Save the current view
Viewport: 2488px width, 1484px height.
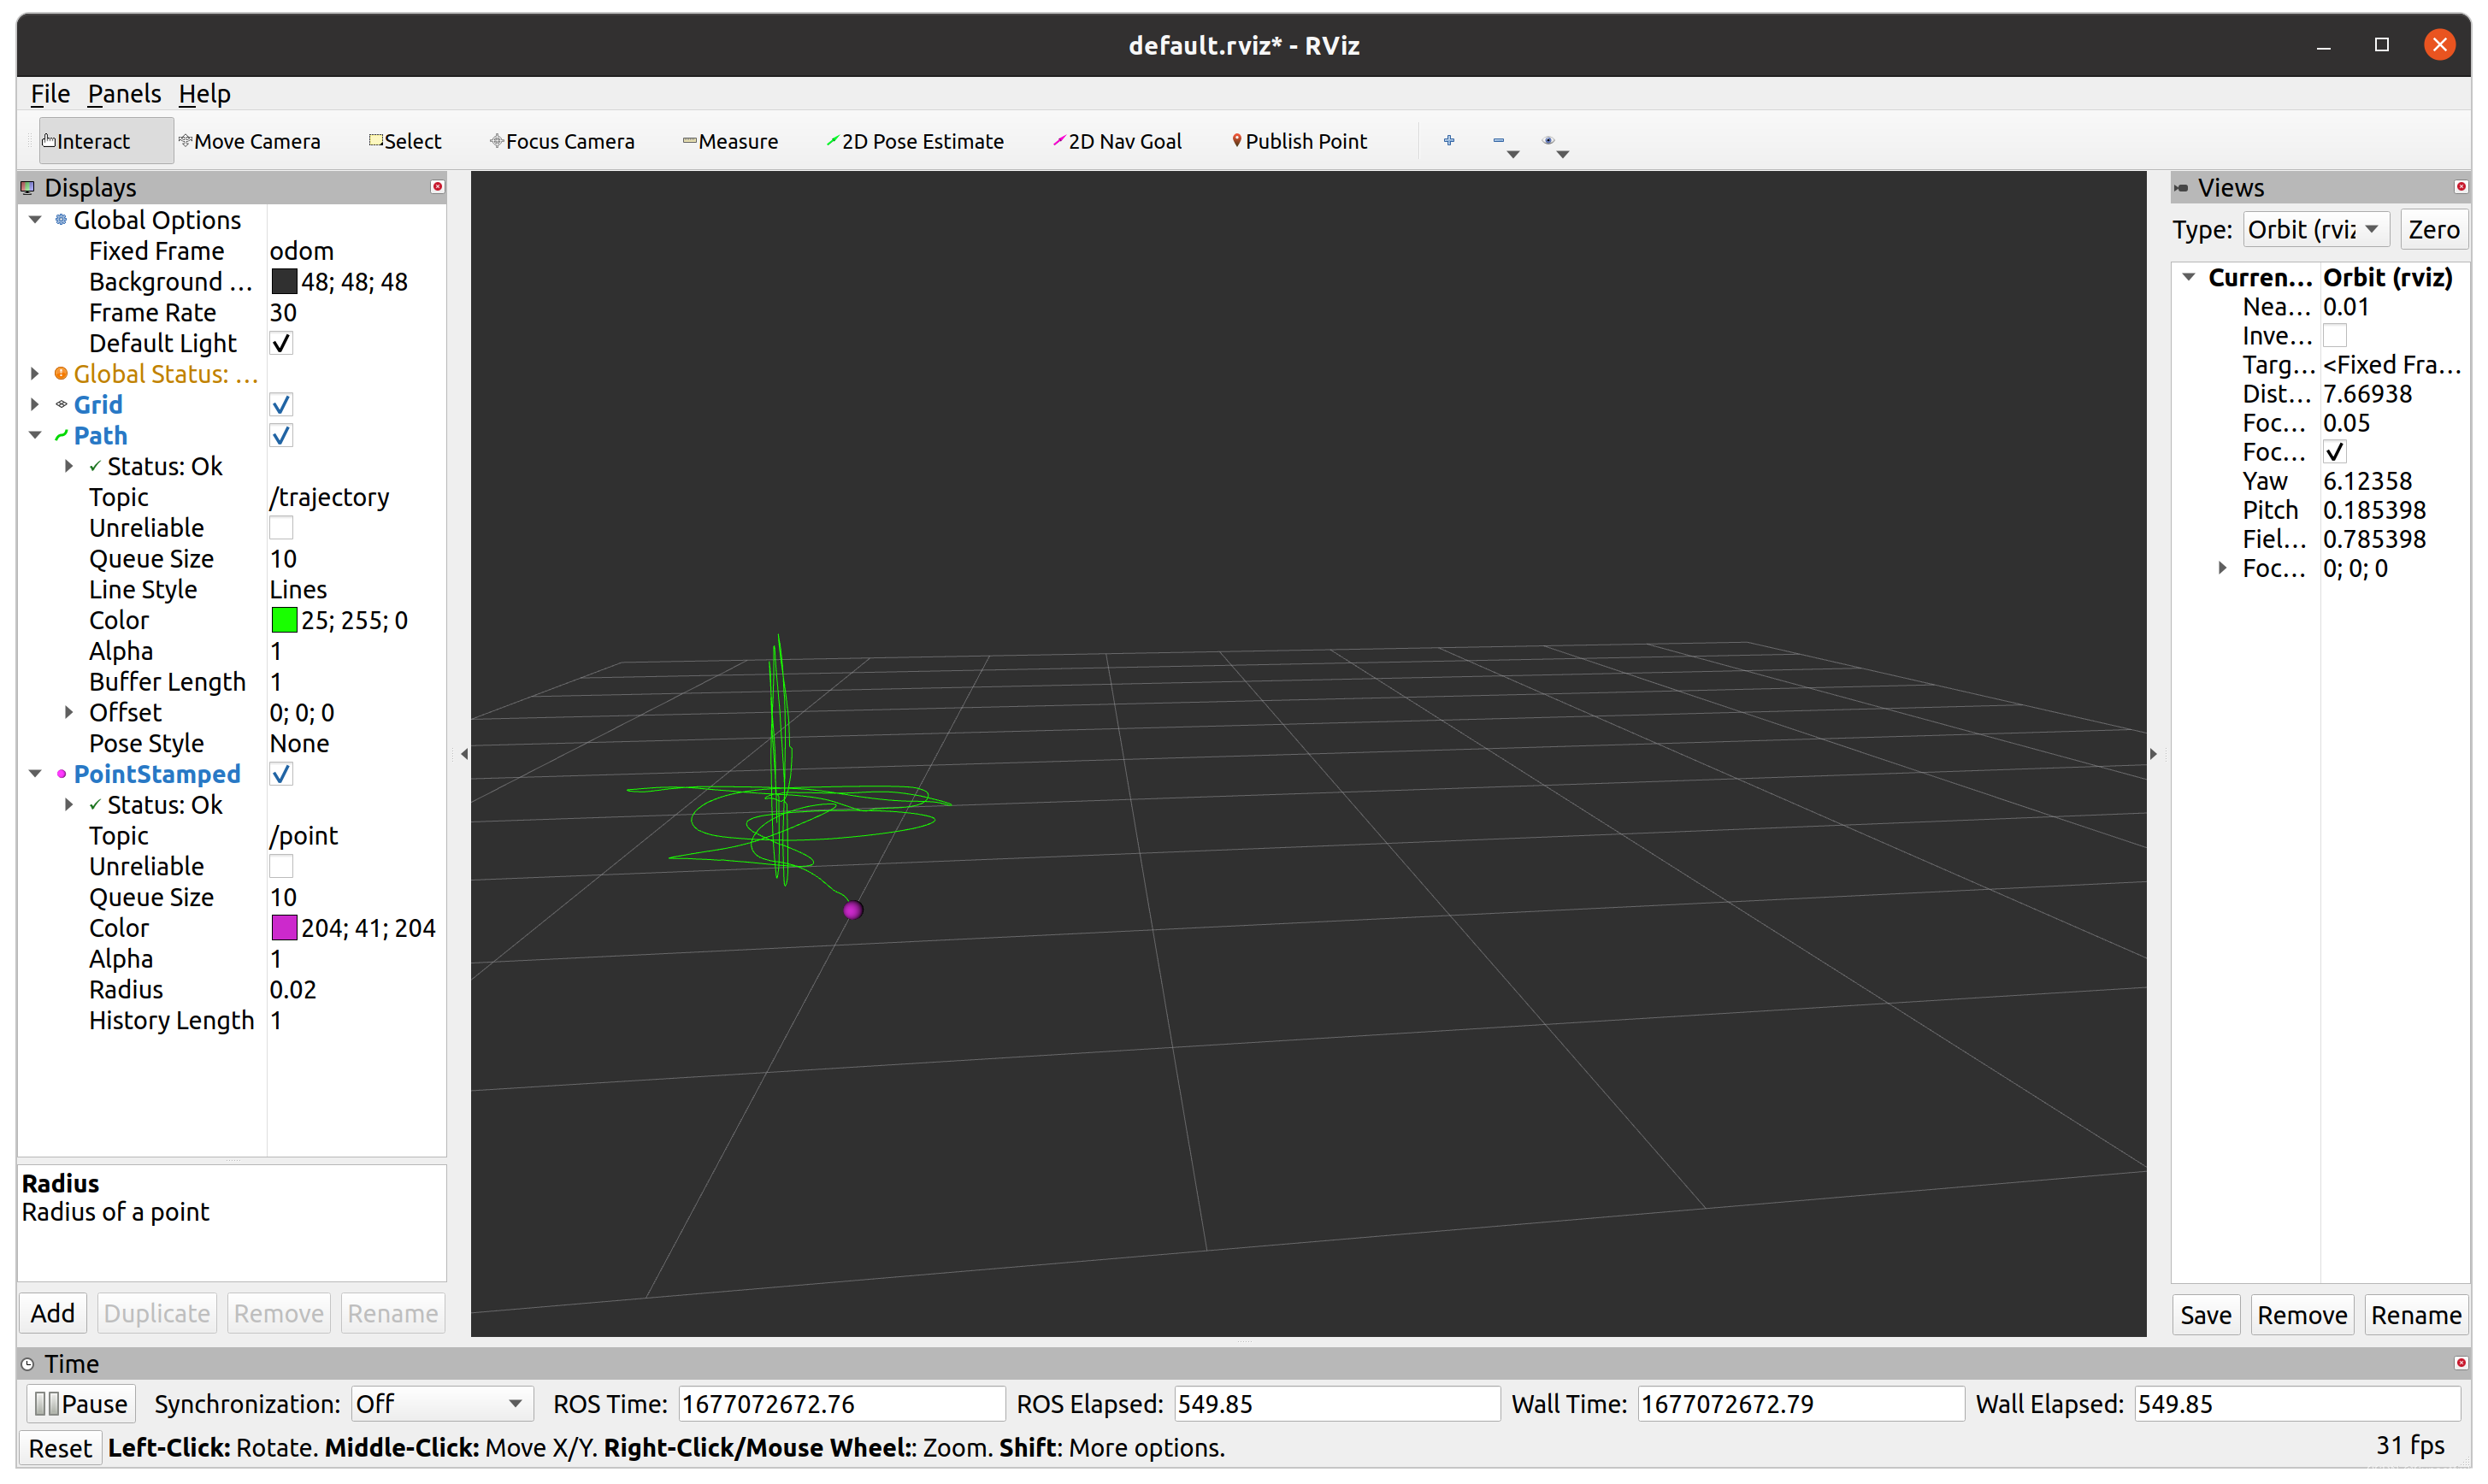point(2206,1315)
